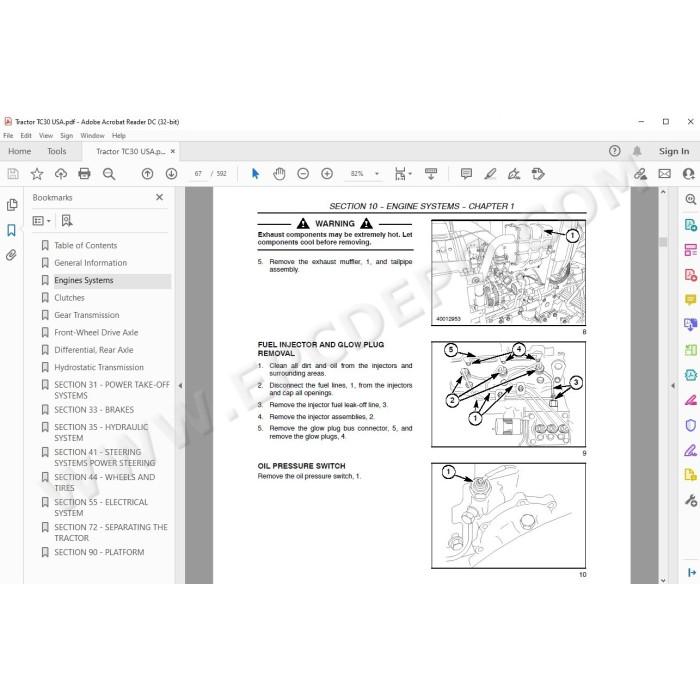Open More Tools wrench icon

[x=691, y=500]
